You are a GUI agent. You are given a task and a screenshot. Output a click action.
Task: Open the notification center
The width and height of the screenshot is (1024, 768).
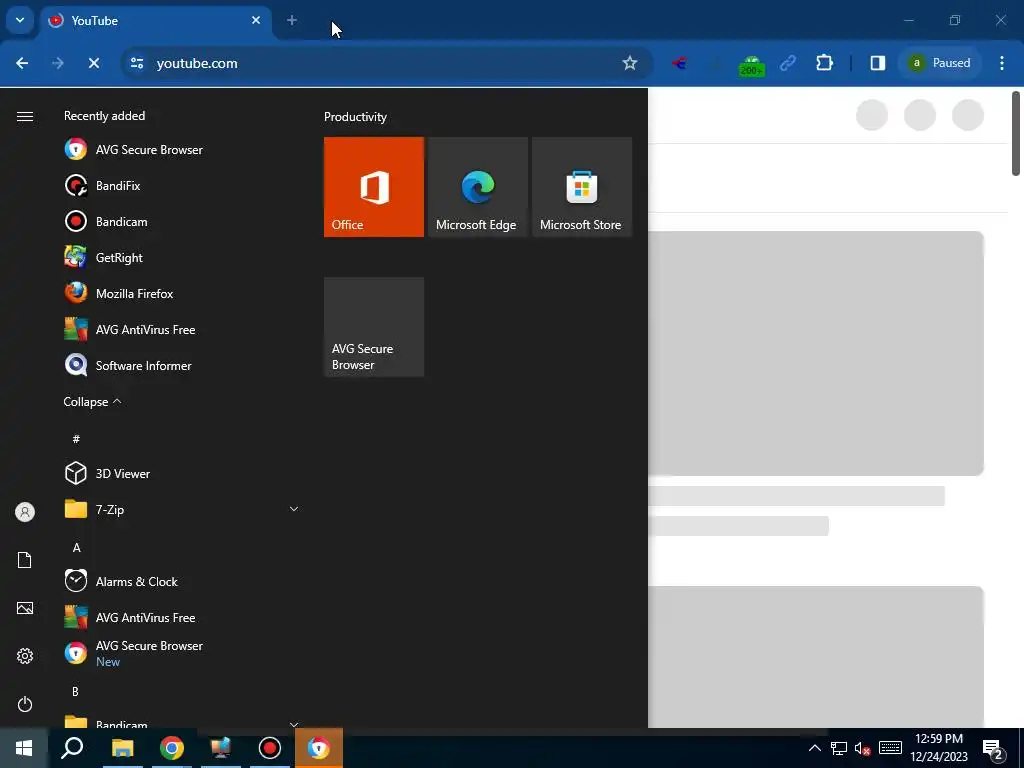coord(993,748)
